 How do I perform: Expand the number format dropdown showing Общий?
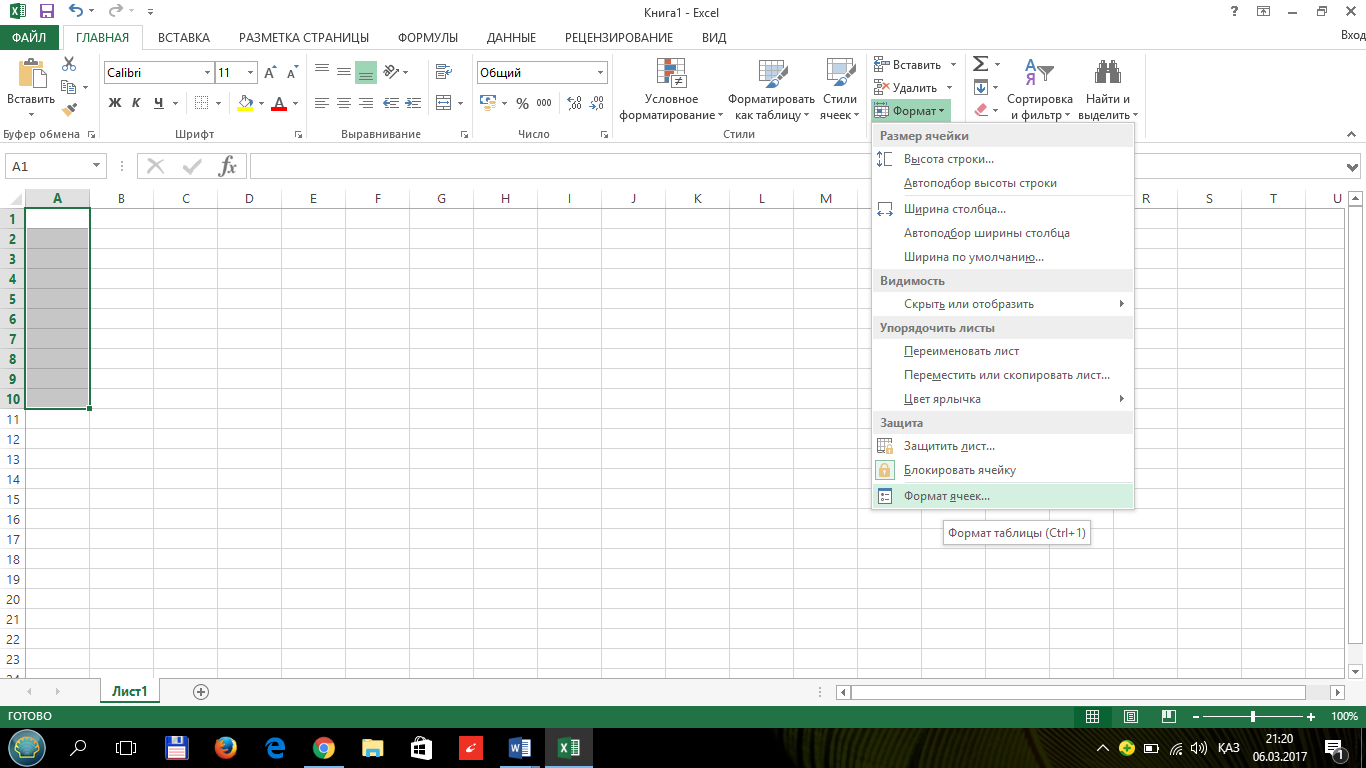pos(601,73)
